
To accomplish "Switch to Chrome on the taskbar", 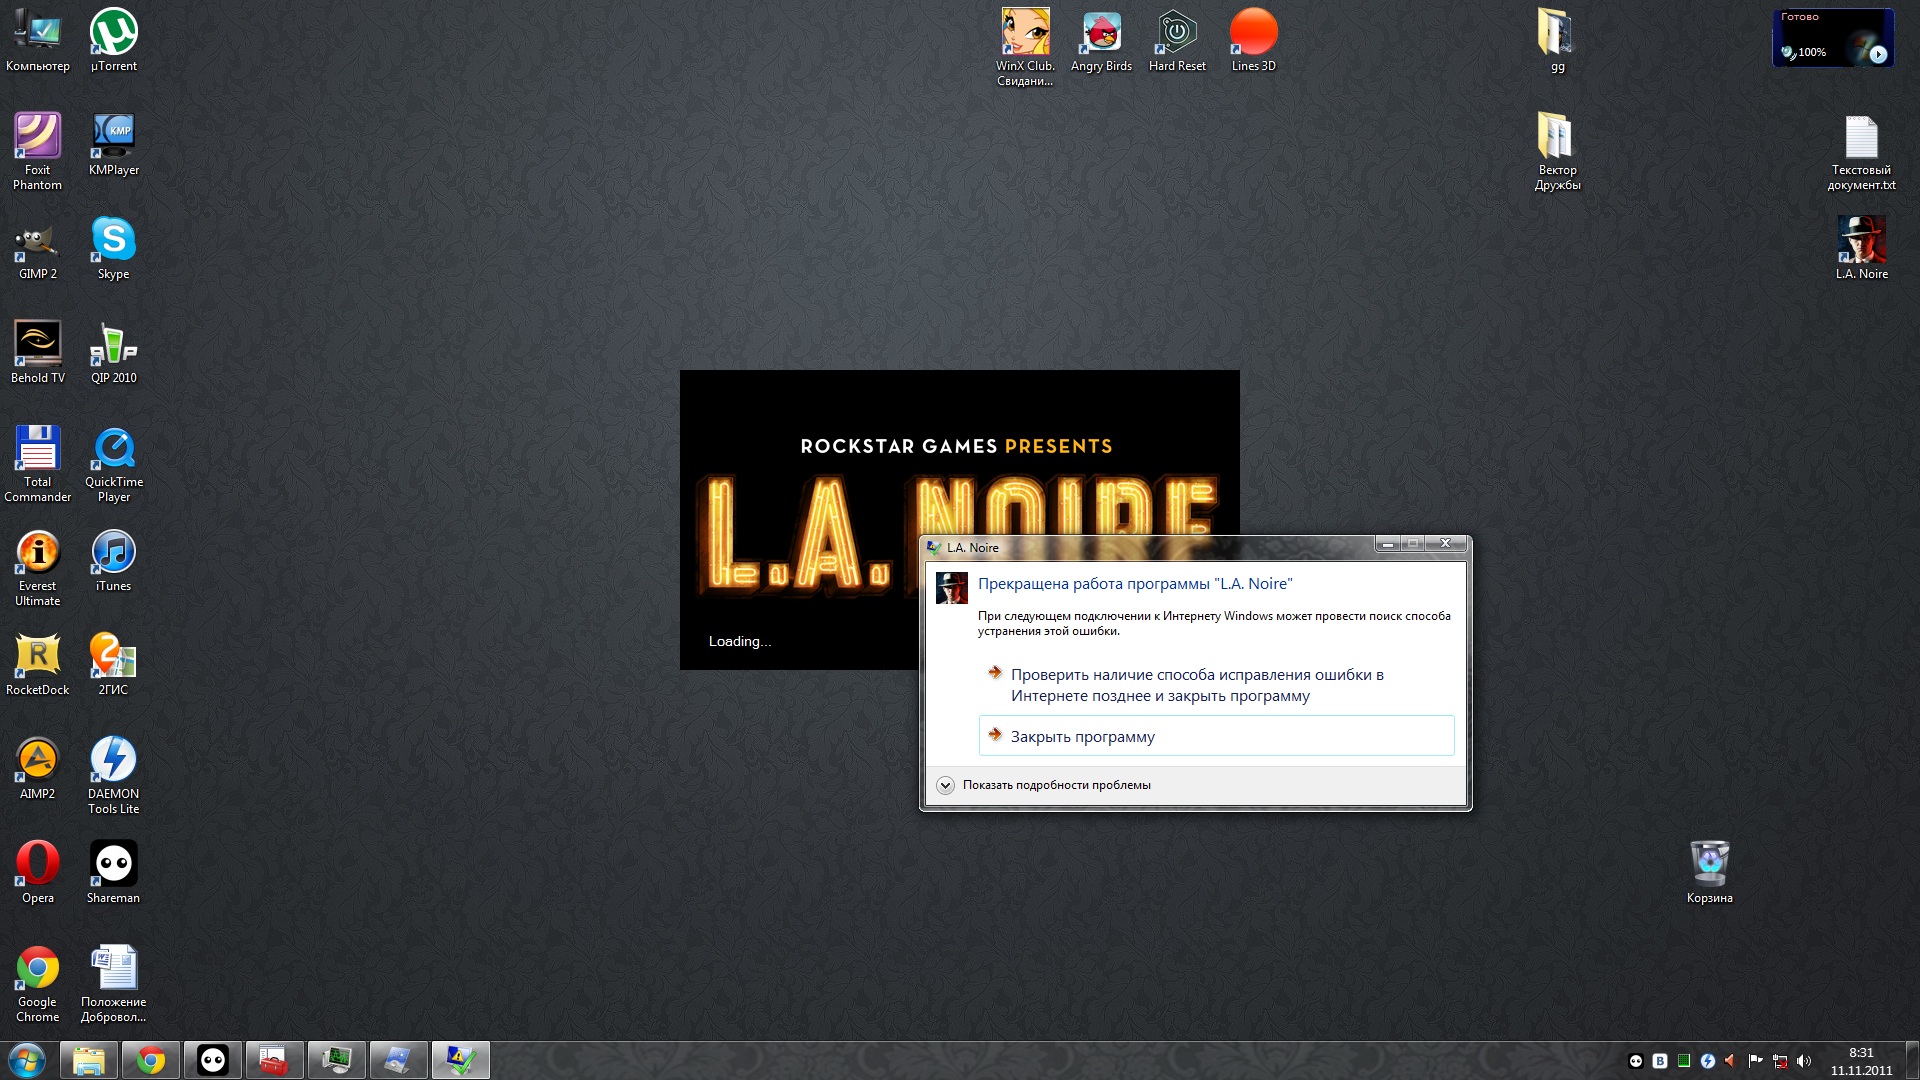I will tap(151, 1060).
